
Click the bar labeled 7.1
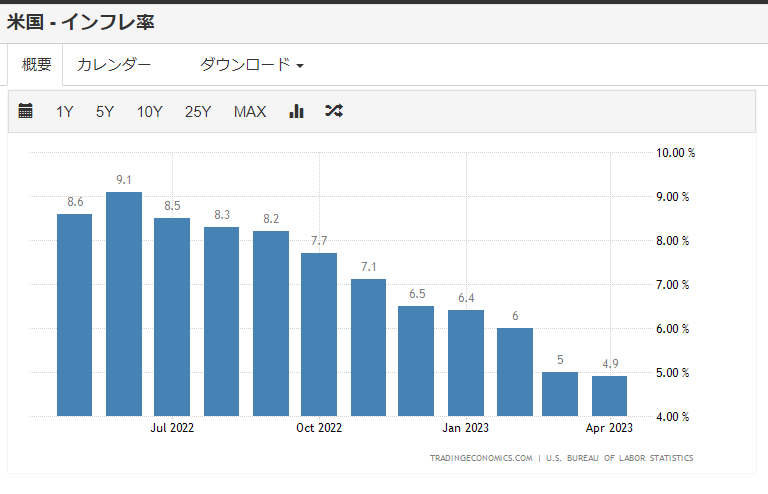pyautogui.click(x=368, y=348)
